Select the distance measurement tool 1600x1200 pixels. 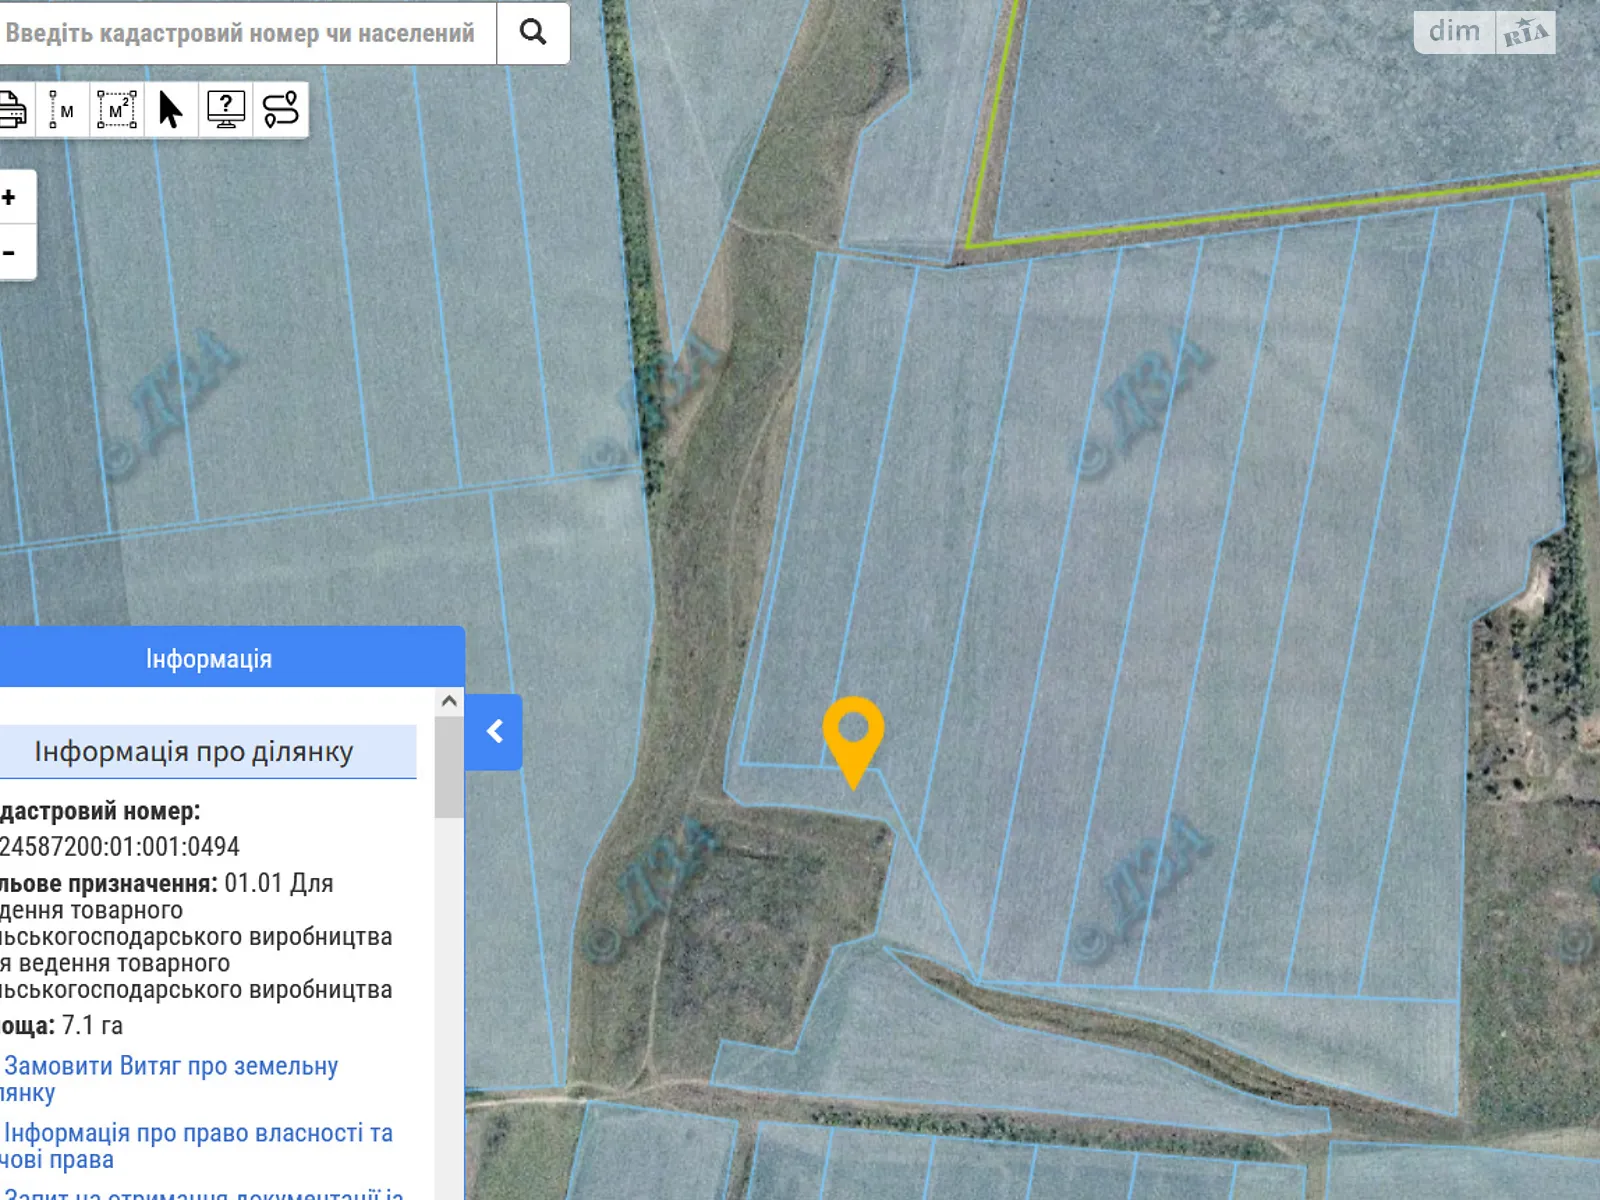(x=62, y=109)
